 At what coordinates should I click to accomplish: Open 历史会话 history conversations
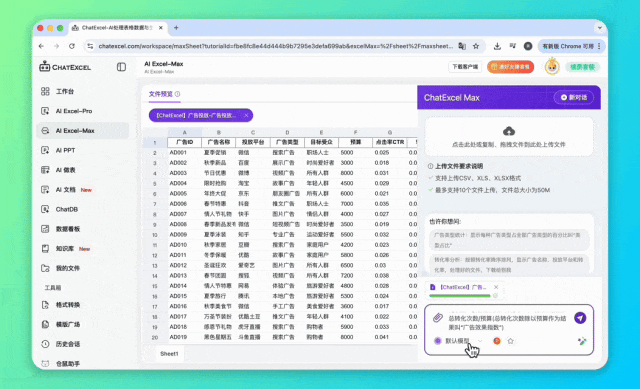click(68, 344)
